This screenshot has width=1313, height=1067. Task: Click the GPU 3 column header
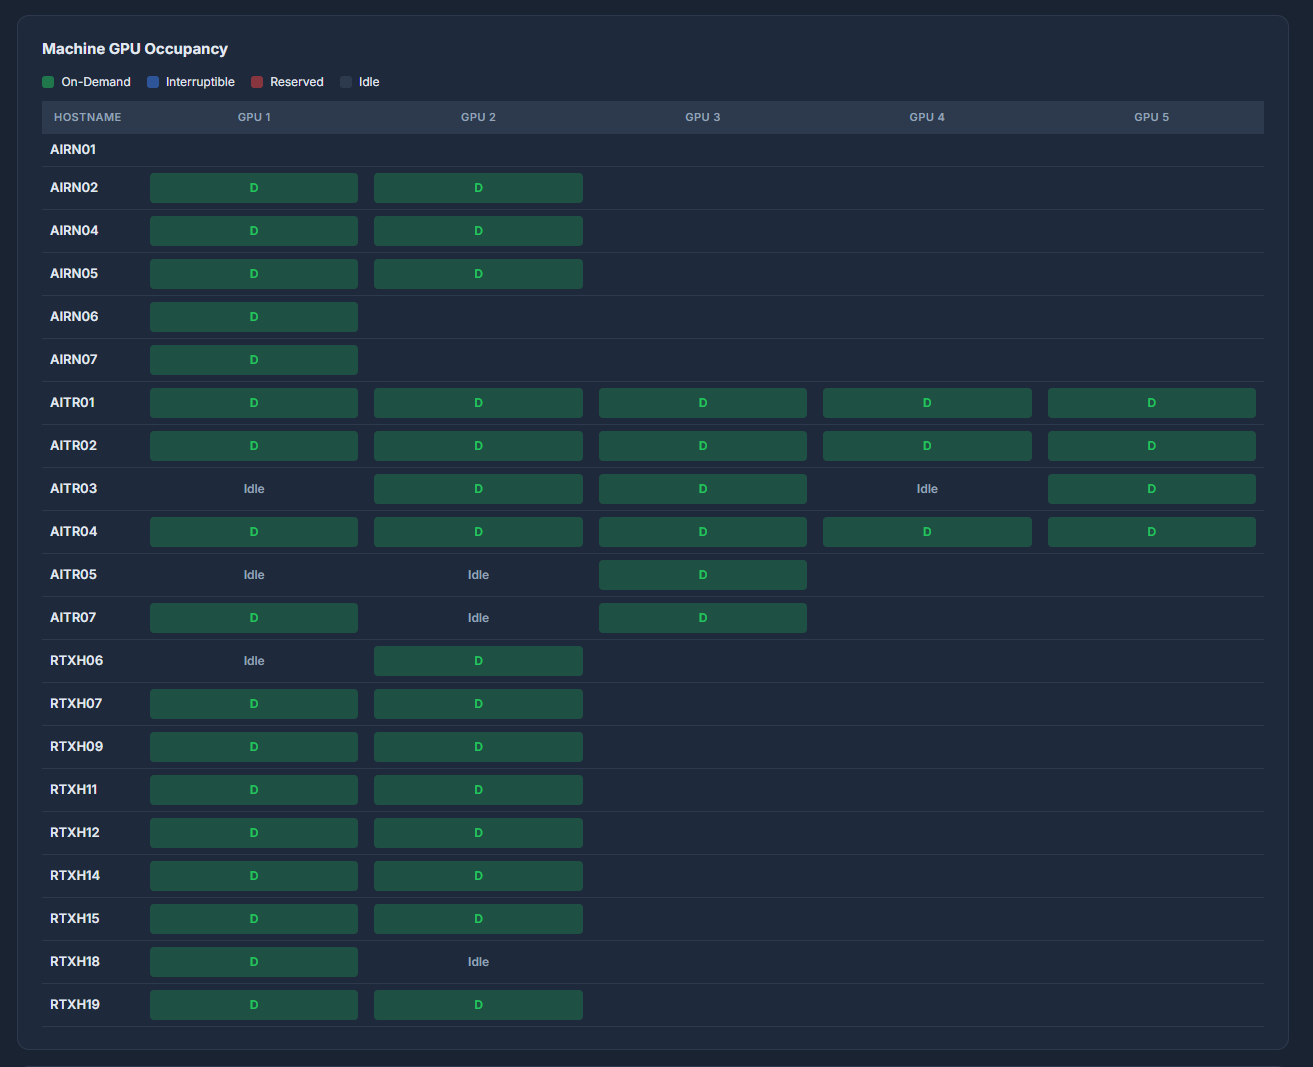(702, 117)
